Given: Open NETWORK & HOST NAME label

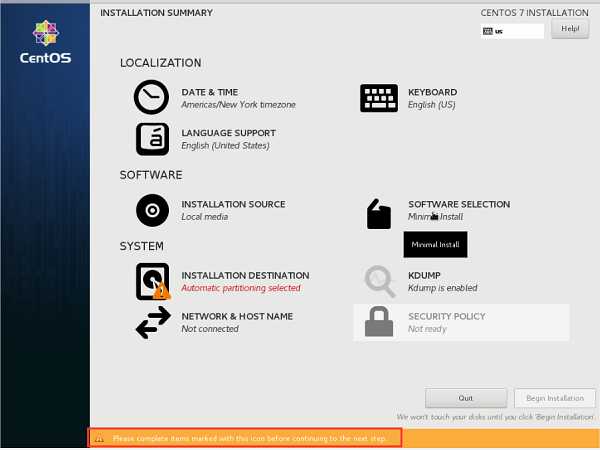Looking at the screenshot, I should 237,316.
